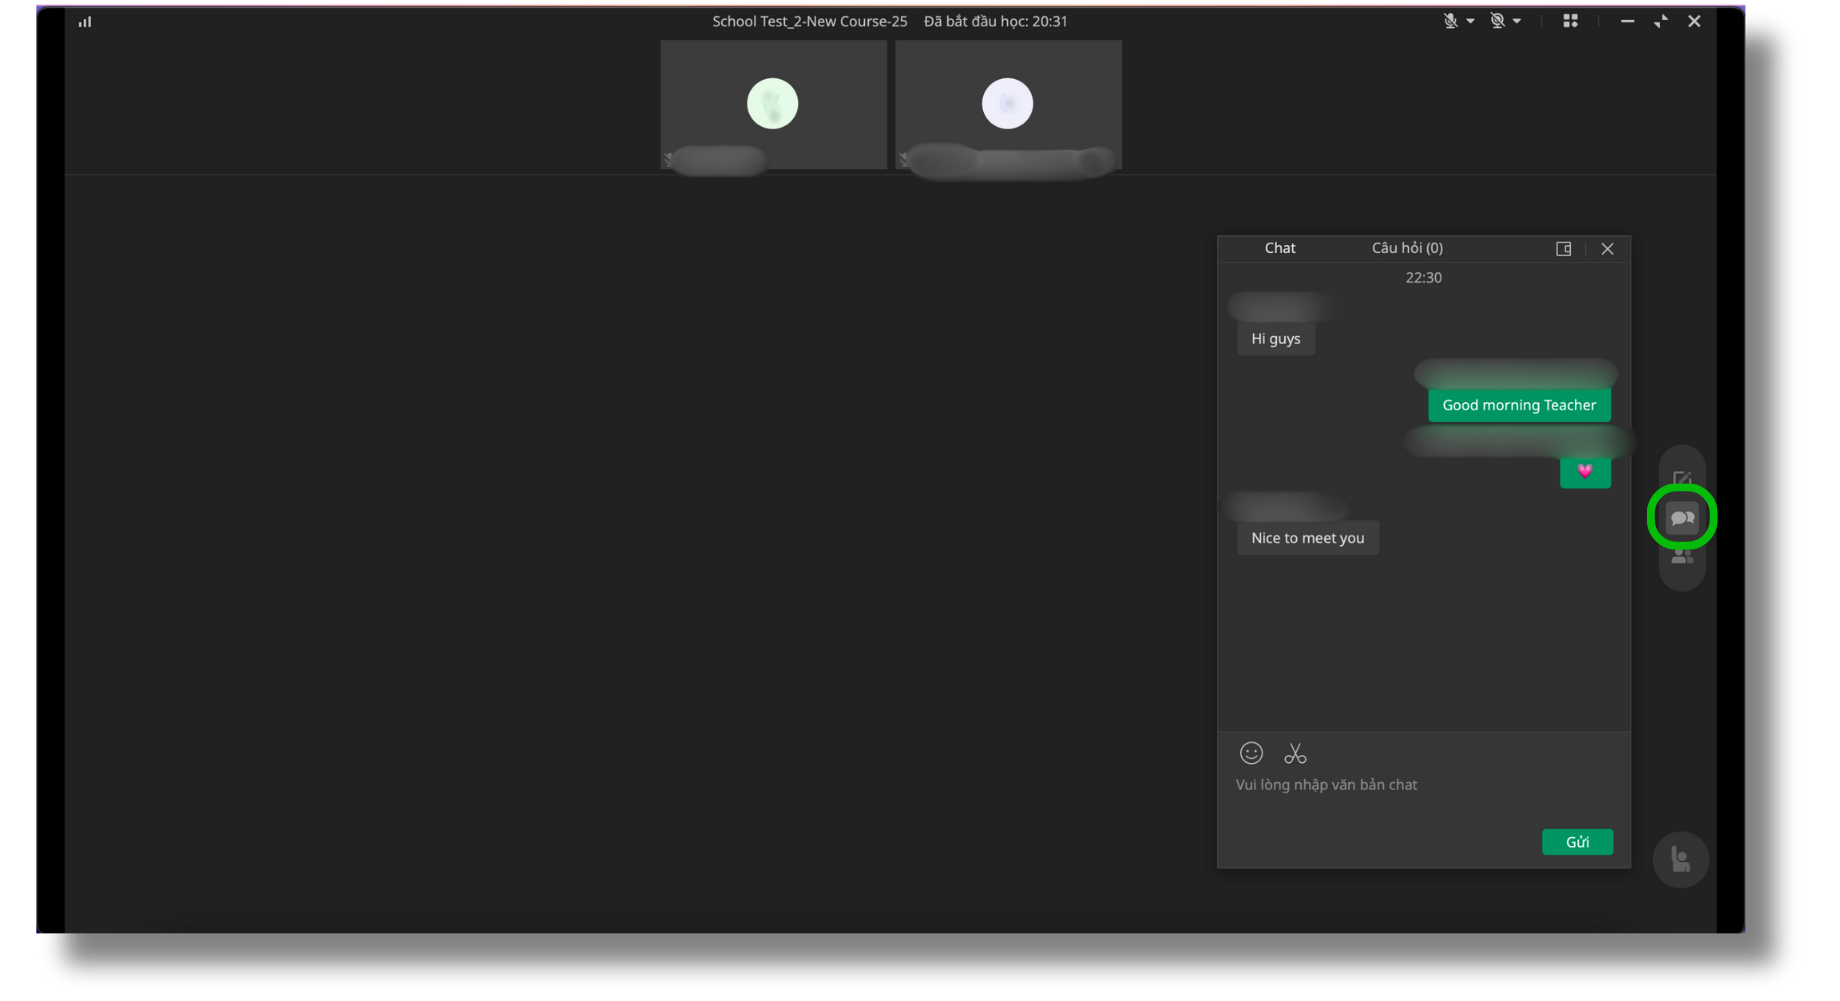Turn on the camera
Viewport: 1840px width, 1001px height.
(x=1497, y=21)
